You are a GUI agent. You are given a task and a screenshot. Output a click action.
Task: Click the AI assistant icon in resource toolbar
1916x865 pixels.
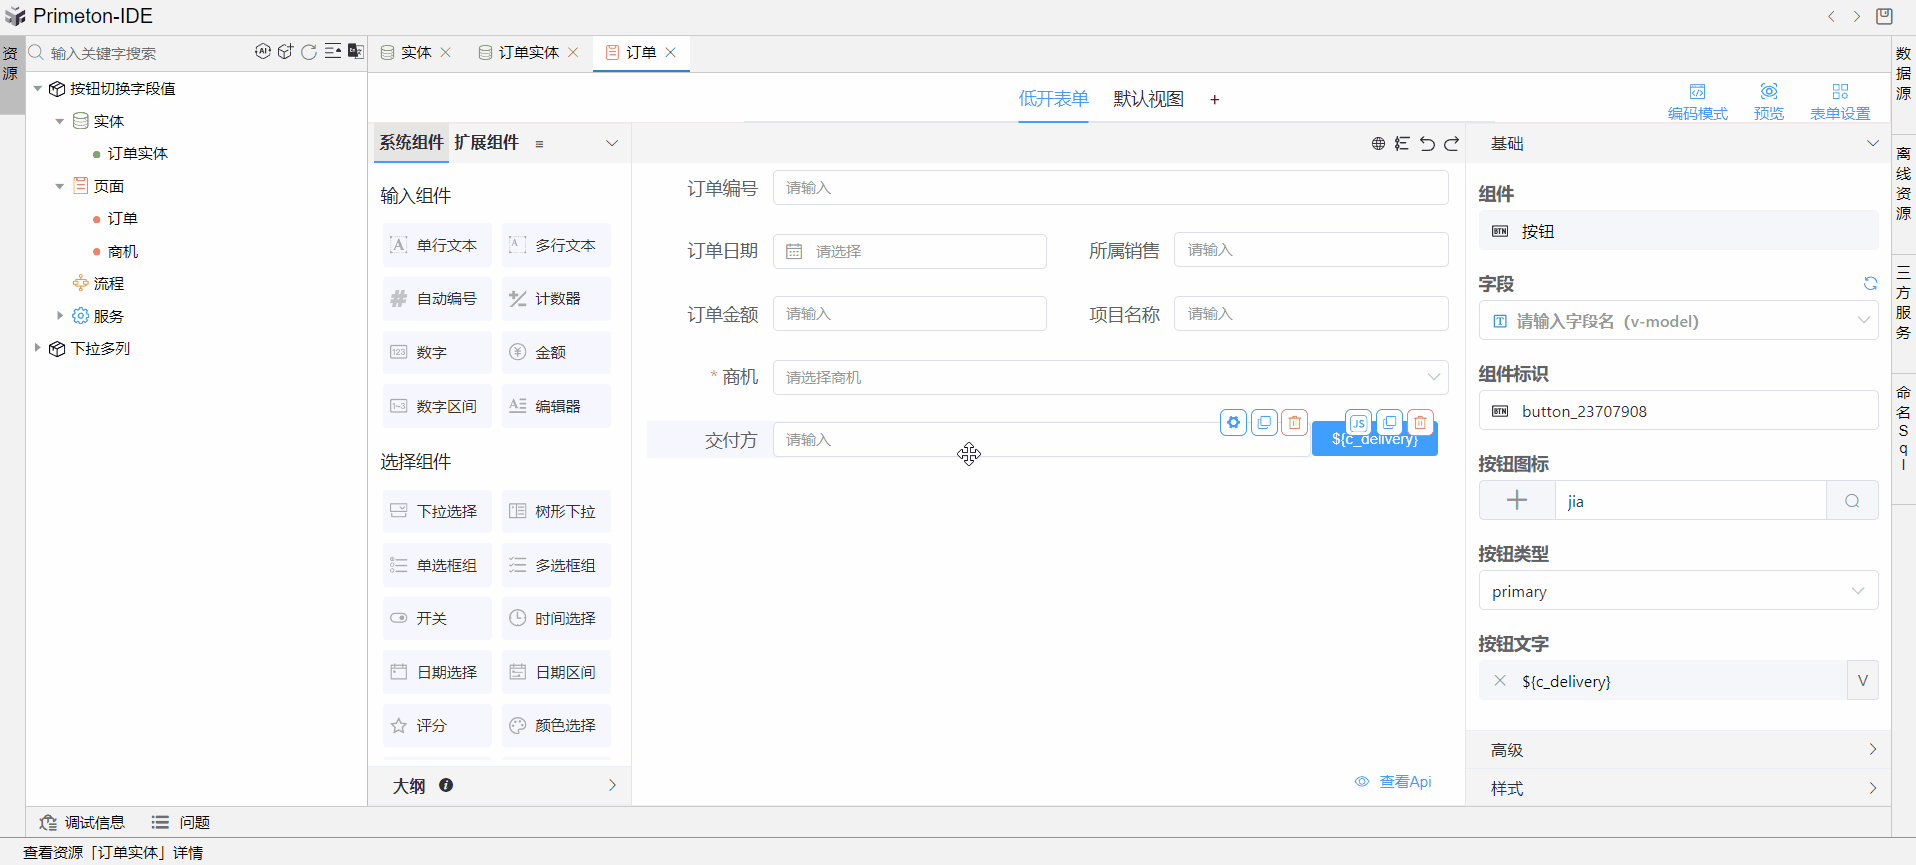pyautogui.click(x=262, y=52)
